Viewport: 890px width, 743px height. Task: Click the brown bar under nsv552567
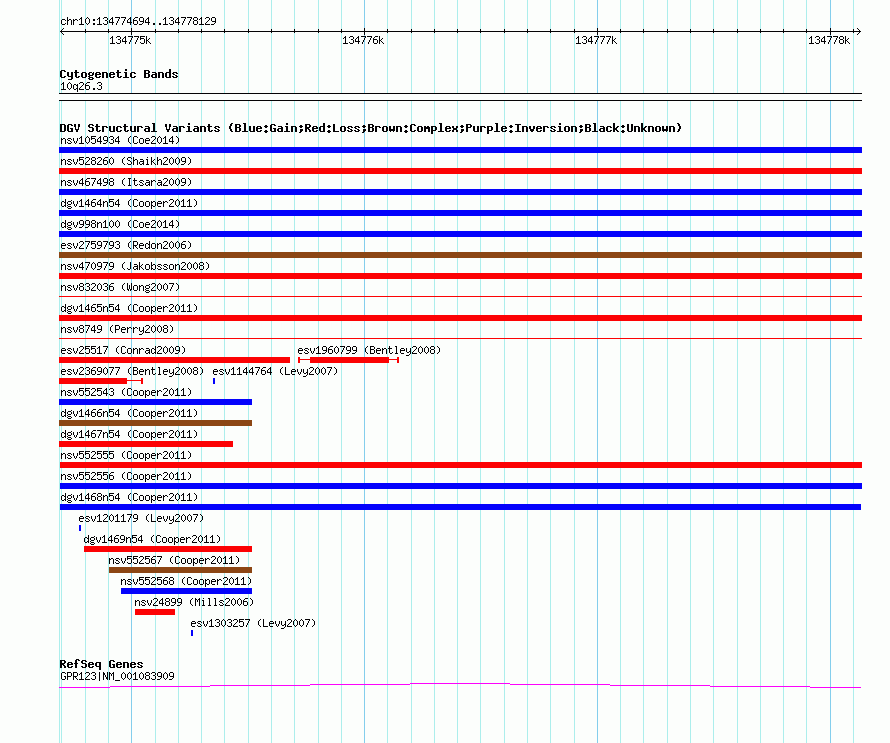click(180, 570)
